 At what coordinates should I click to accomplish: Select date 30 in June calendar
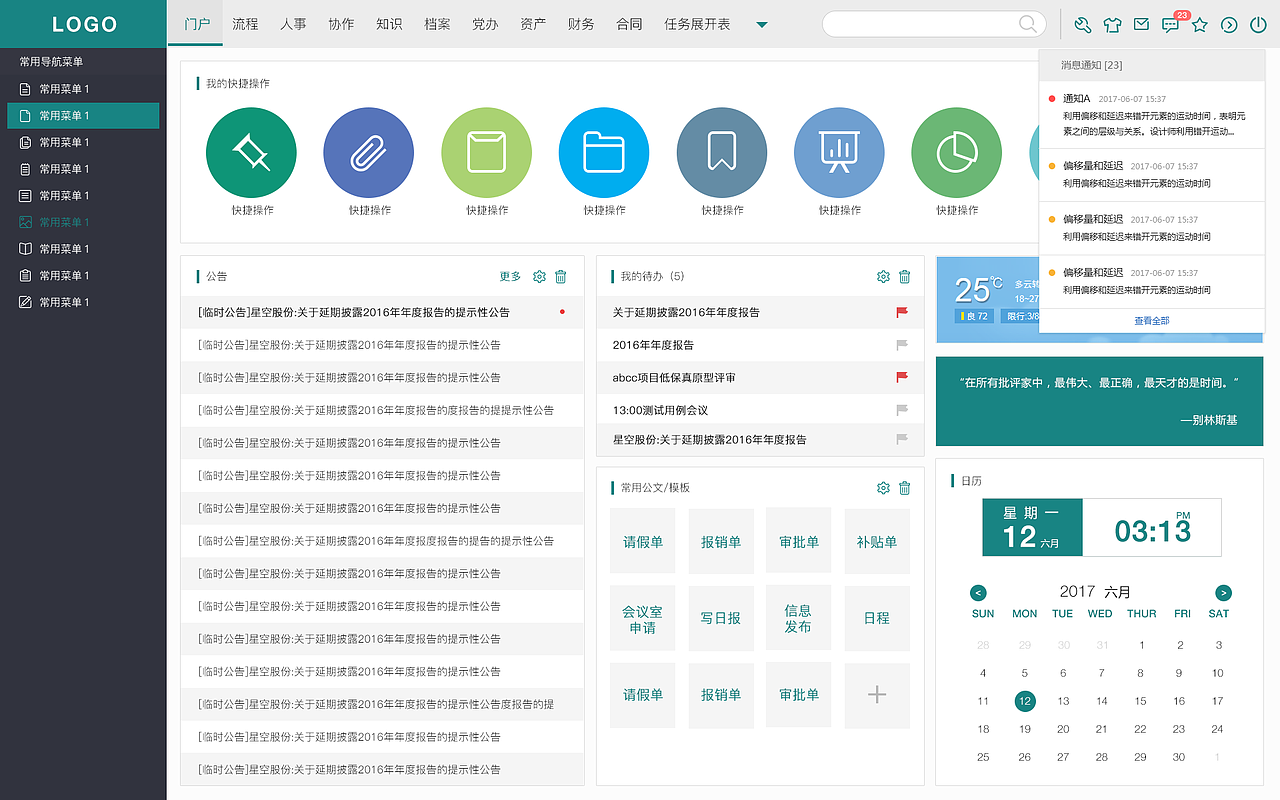[1179, 757]
